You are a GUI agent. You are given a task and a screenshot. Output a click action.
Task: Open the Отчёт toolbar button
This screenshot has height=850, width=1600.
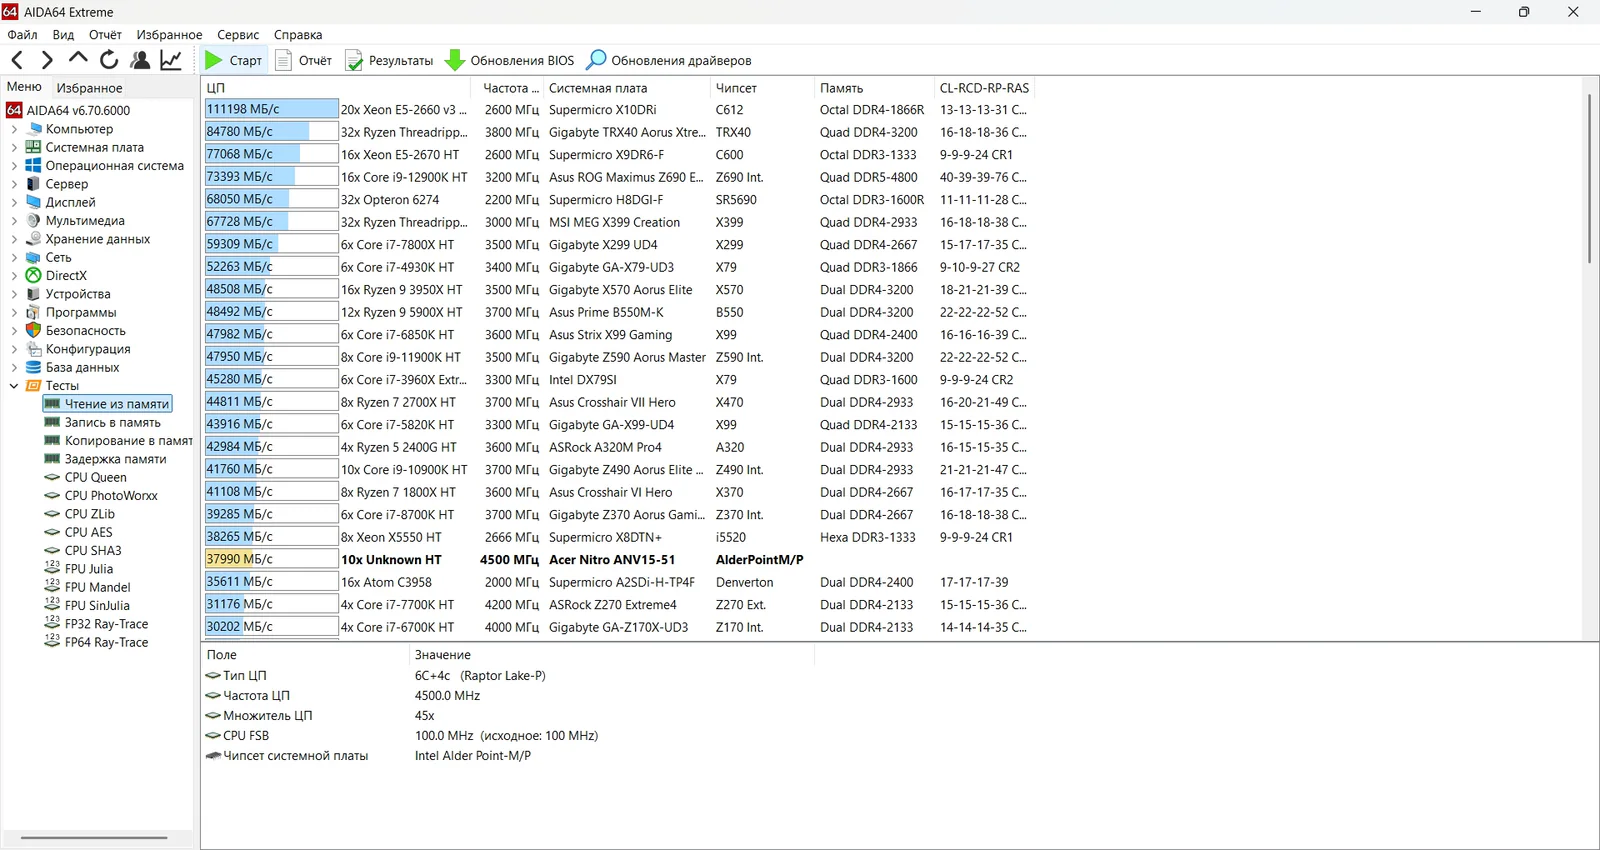[x=304, y=60]
